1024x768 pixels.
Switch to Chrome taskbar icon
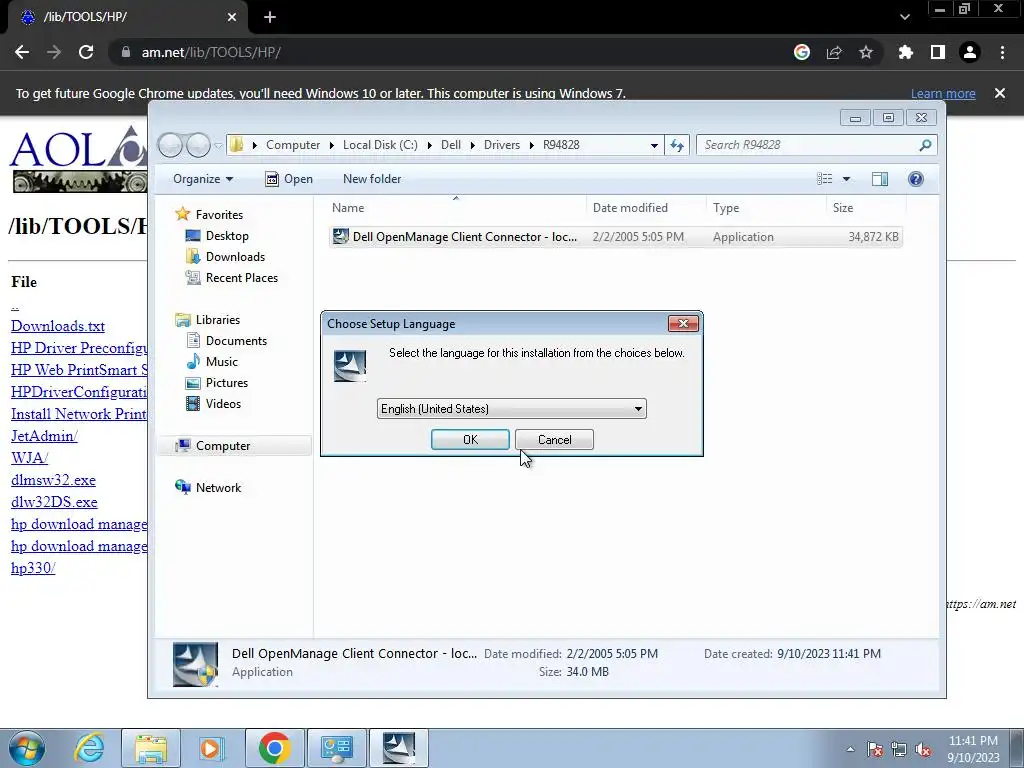point(274,748)
